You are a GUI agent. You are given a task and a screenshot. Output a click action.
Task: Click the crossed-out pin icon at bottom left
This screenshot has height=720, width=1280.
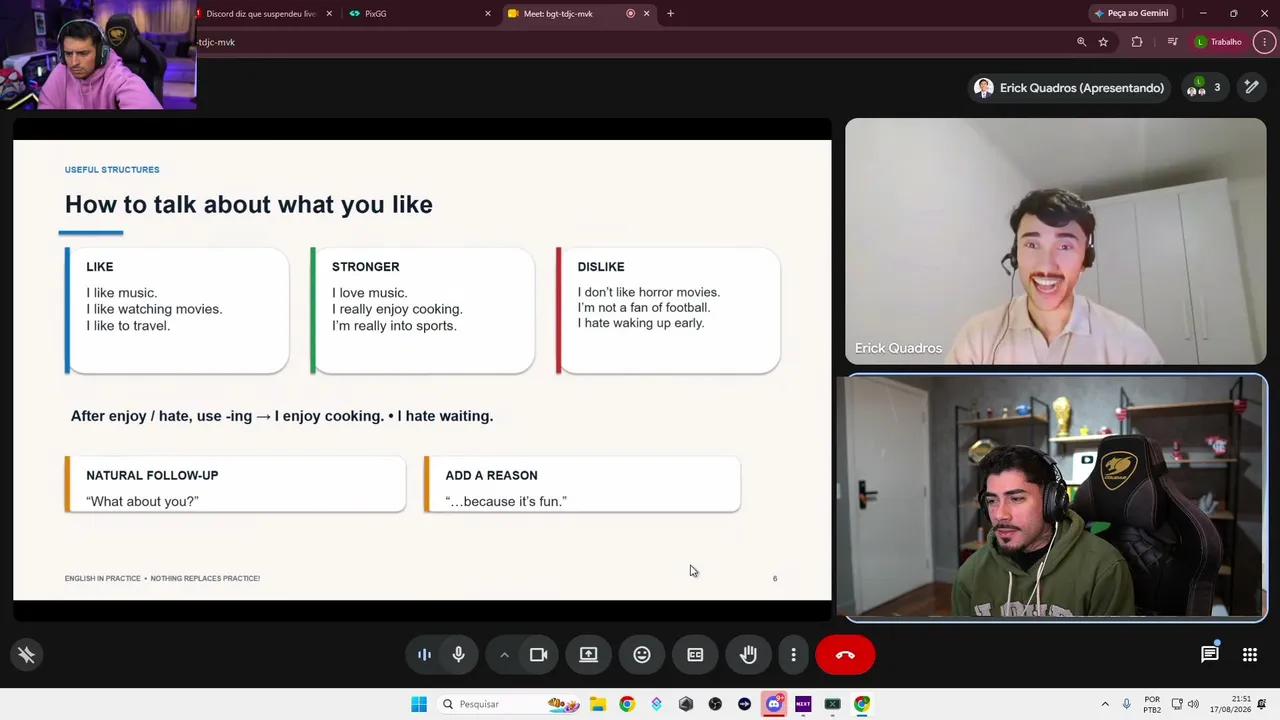coord(26,655)
